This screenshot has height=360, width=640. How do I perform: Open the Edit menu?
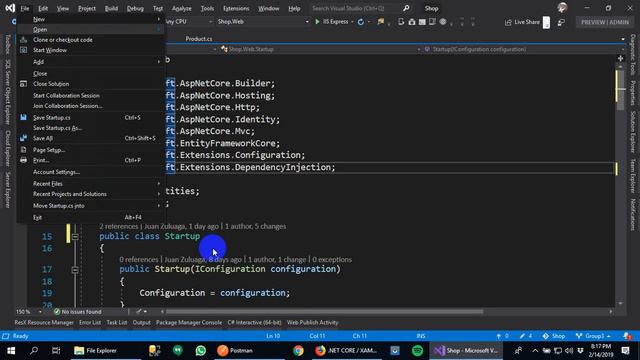pos(43,8)
